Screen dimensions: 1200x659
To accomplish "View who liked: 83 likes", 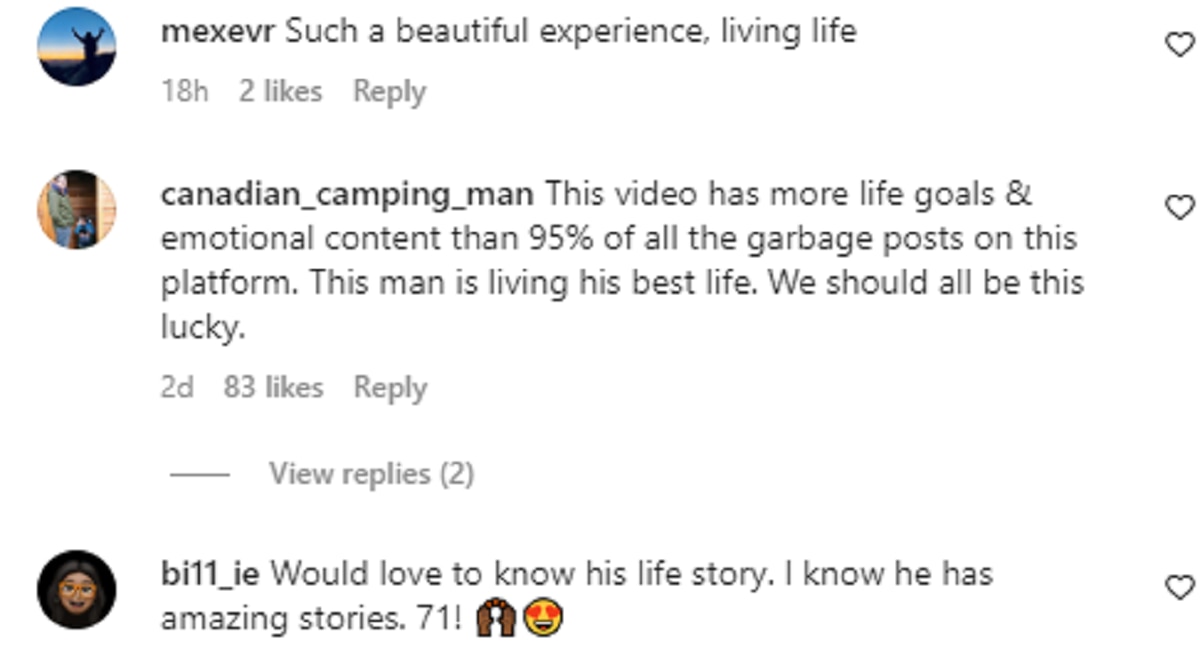I will pos(273,387).
